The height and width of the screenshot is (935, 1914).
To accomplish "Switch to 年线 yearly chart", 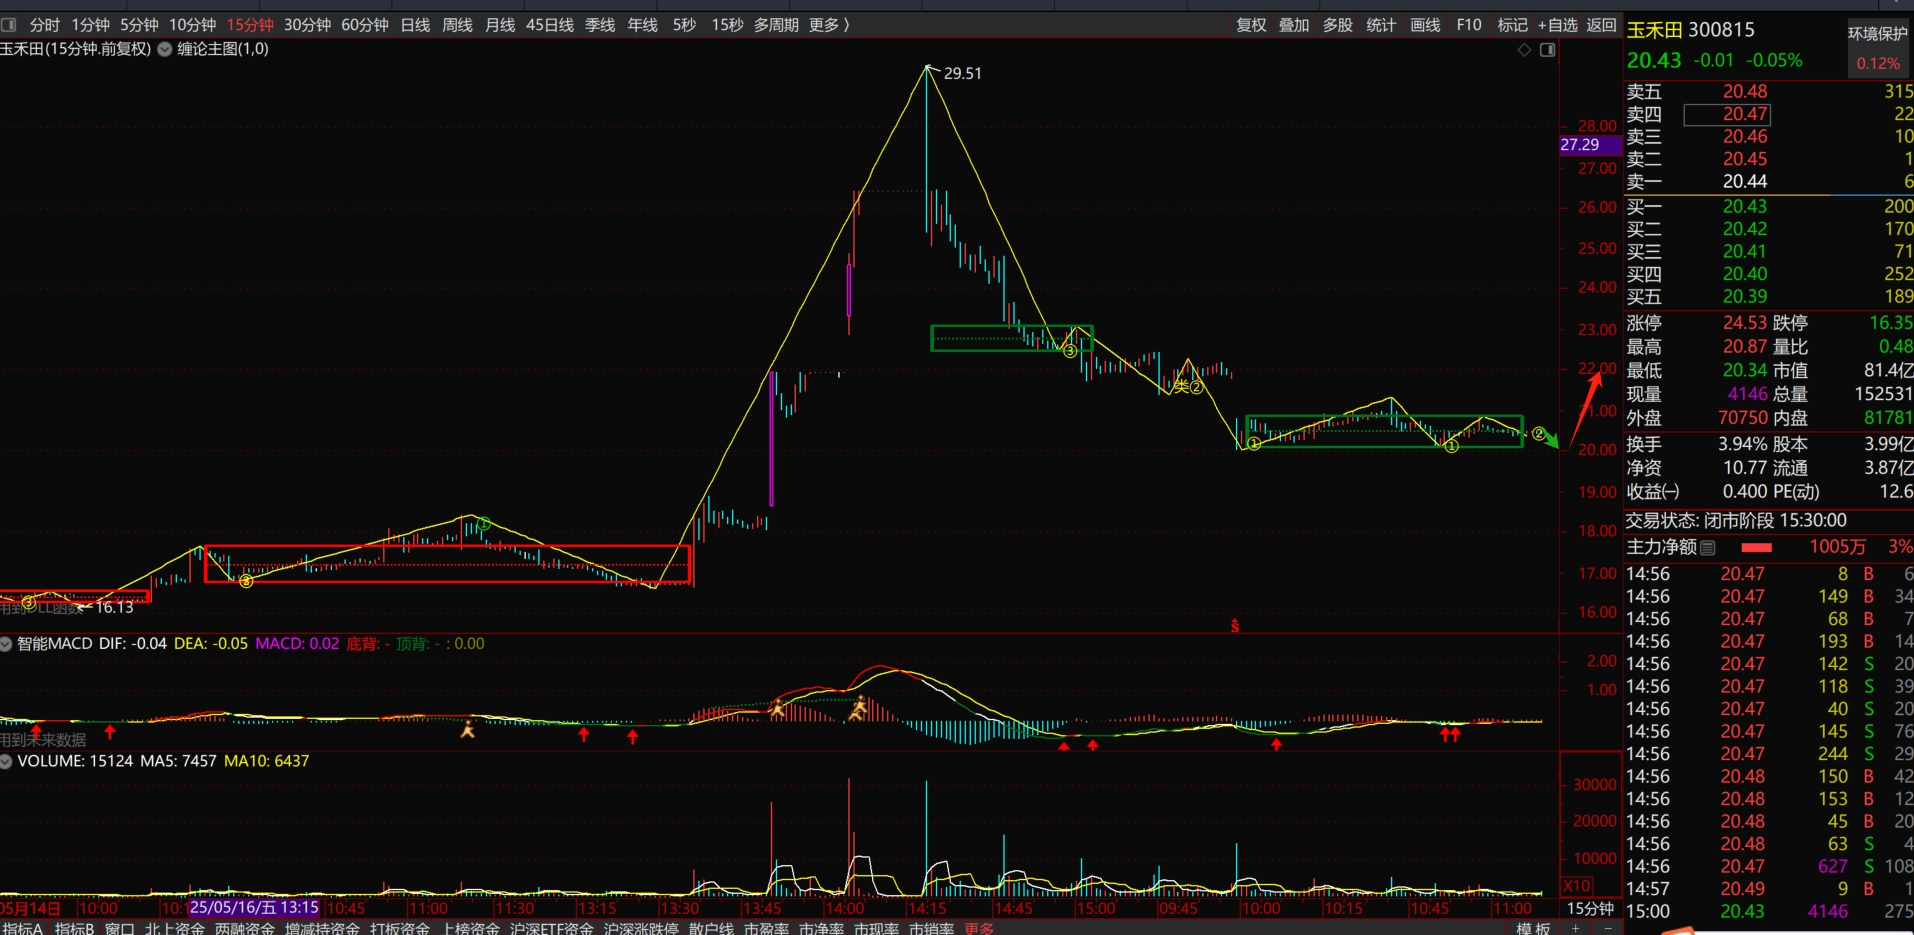I will pos(642,25).
